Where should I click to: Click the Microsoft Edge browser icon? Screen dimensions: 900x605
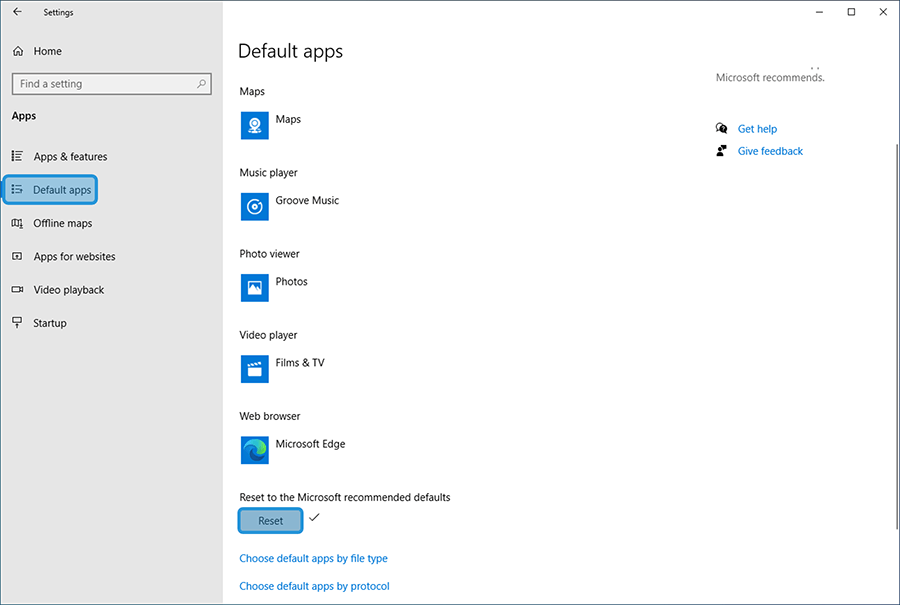pyautogui.click(x=255, y=450)
